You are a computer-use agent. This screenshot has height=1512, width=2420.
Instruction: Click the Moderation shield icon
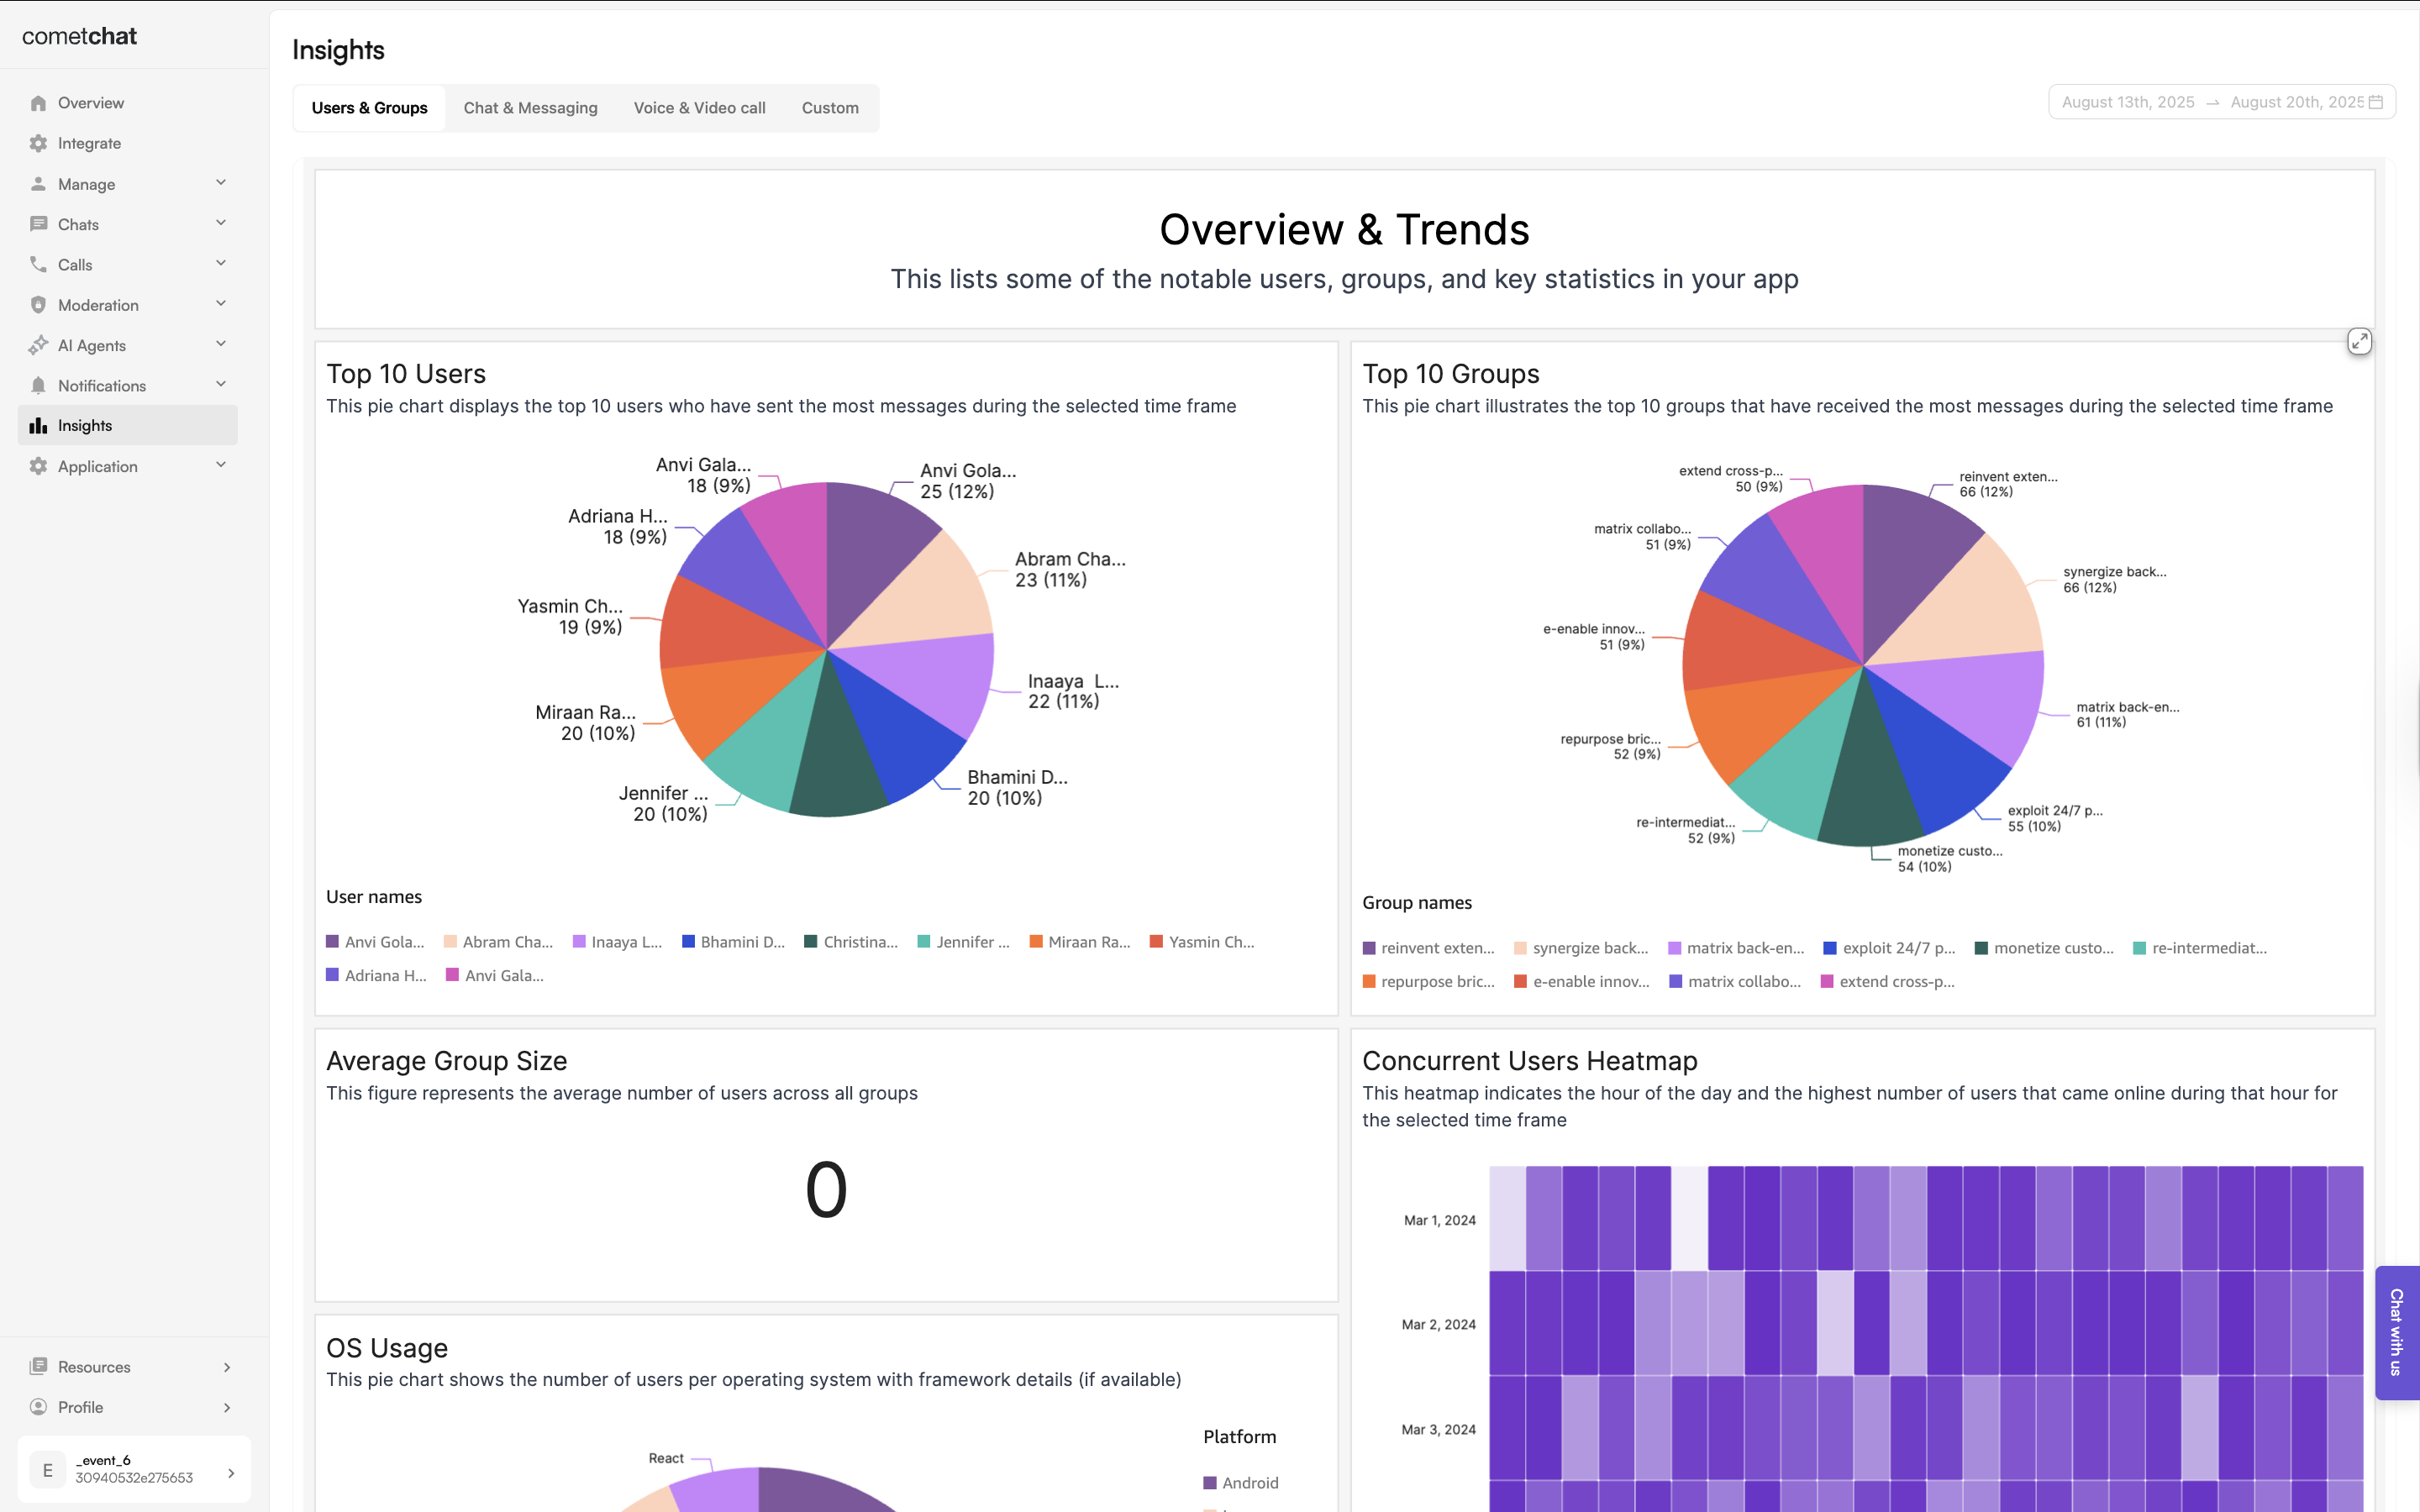(38, 305)
